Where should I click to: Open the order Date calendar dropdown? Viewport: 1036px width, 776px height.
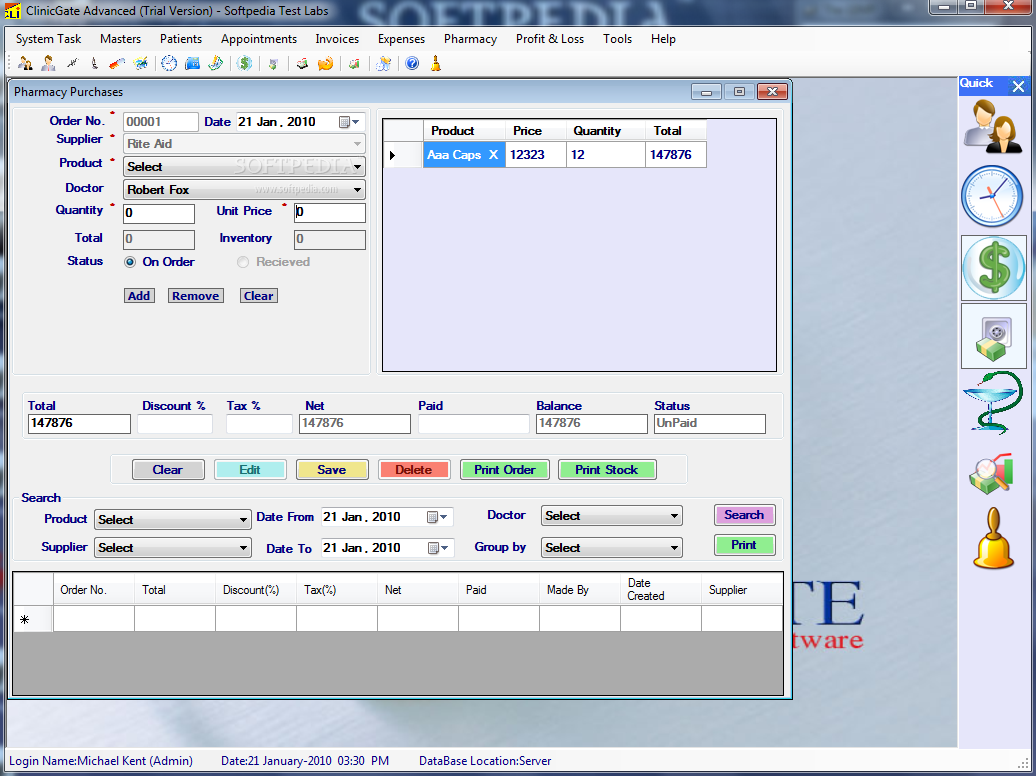coord(349,122)
